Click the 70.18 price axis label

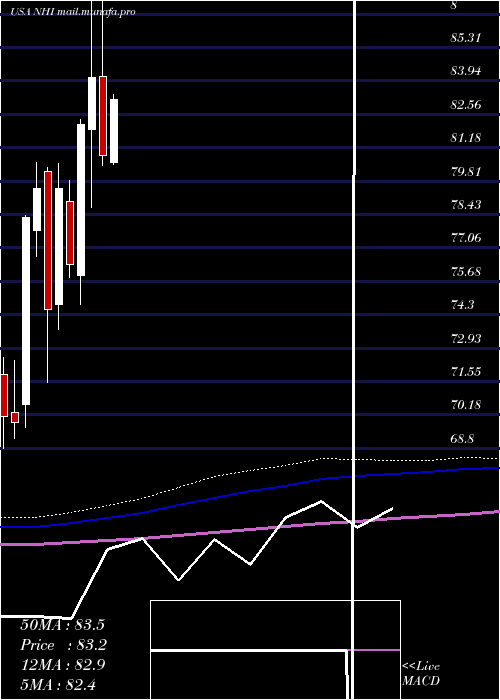(466, 405)
